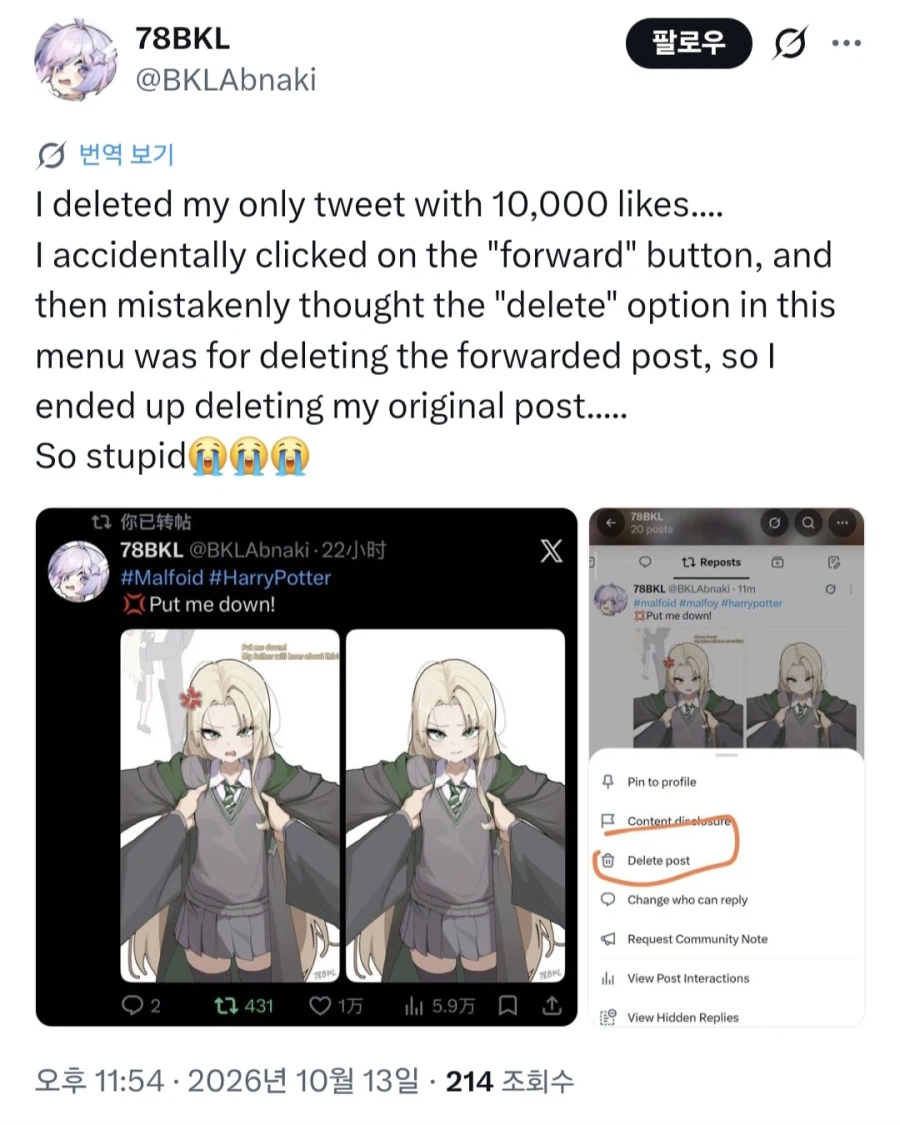Click the Grok icon beside follow button
Screen dimensions: 900x1125
pyautogui.click(x=790, y=44)
